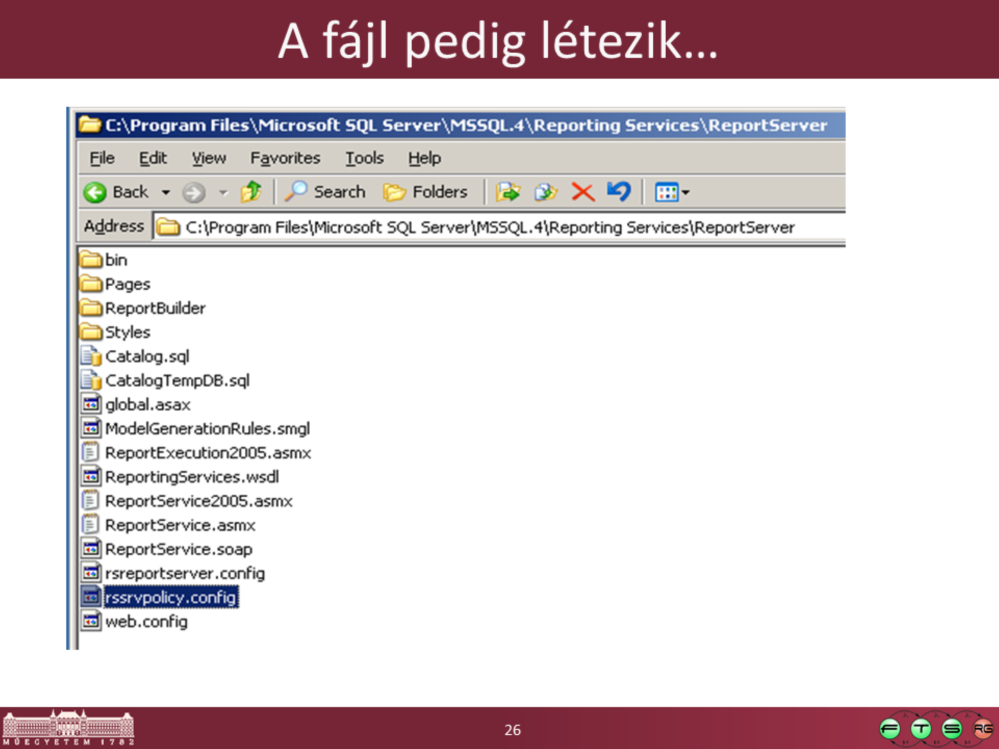Click the ReportBuilder folder name

point(155,308)
